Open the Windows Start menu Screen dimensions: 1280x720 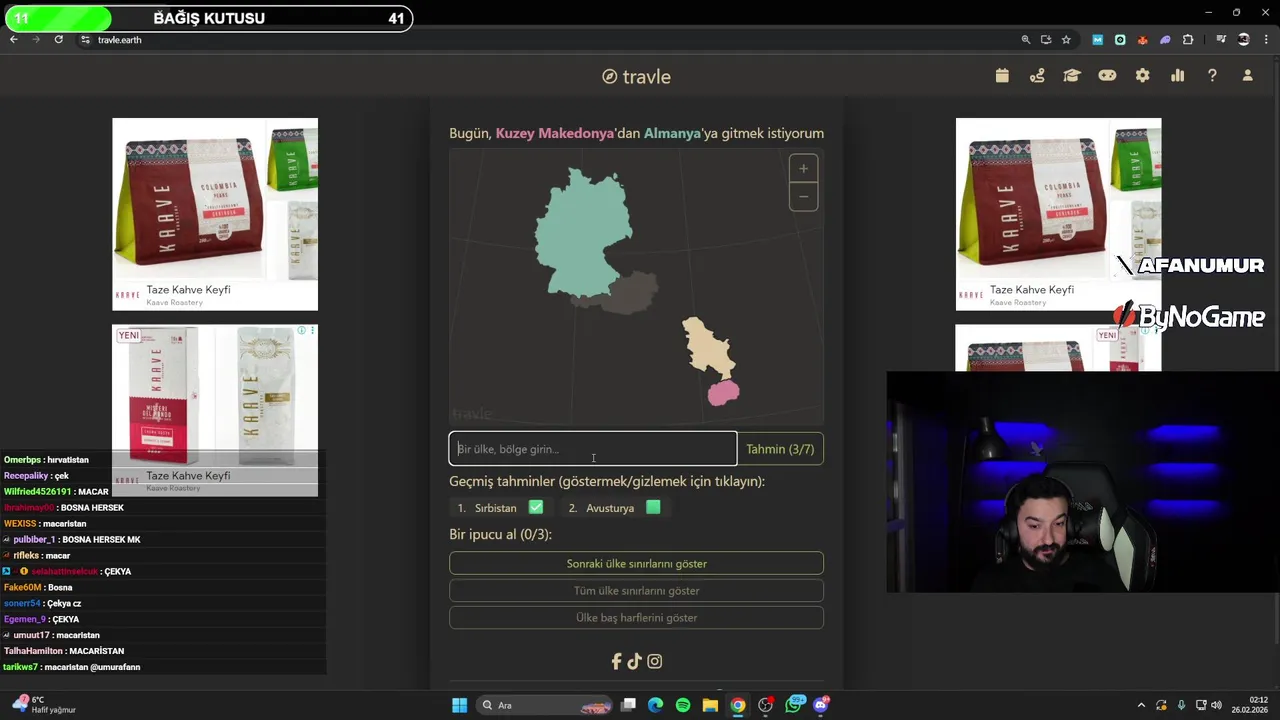459,705
